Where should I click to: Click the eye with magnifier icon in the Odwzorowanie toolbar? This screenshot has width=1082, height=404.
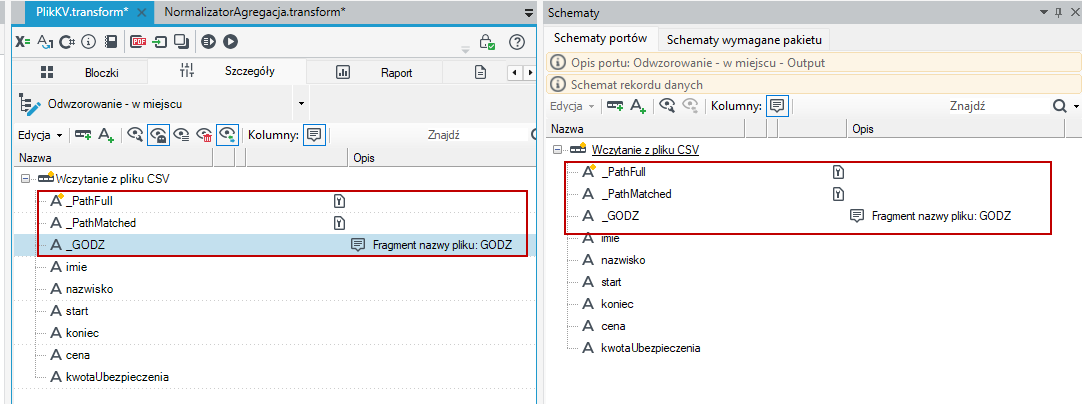135,135
